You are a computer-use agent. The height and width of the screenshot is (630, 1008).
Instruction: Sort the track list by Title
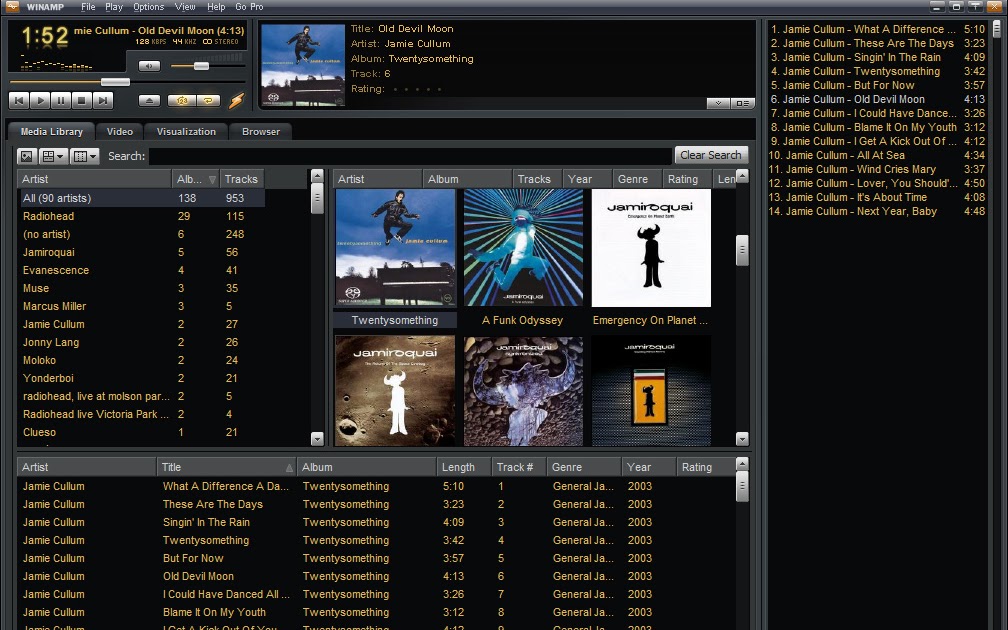[x=226, y=467]
